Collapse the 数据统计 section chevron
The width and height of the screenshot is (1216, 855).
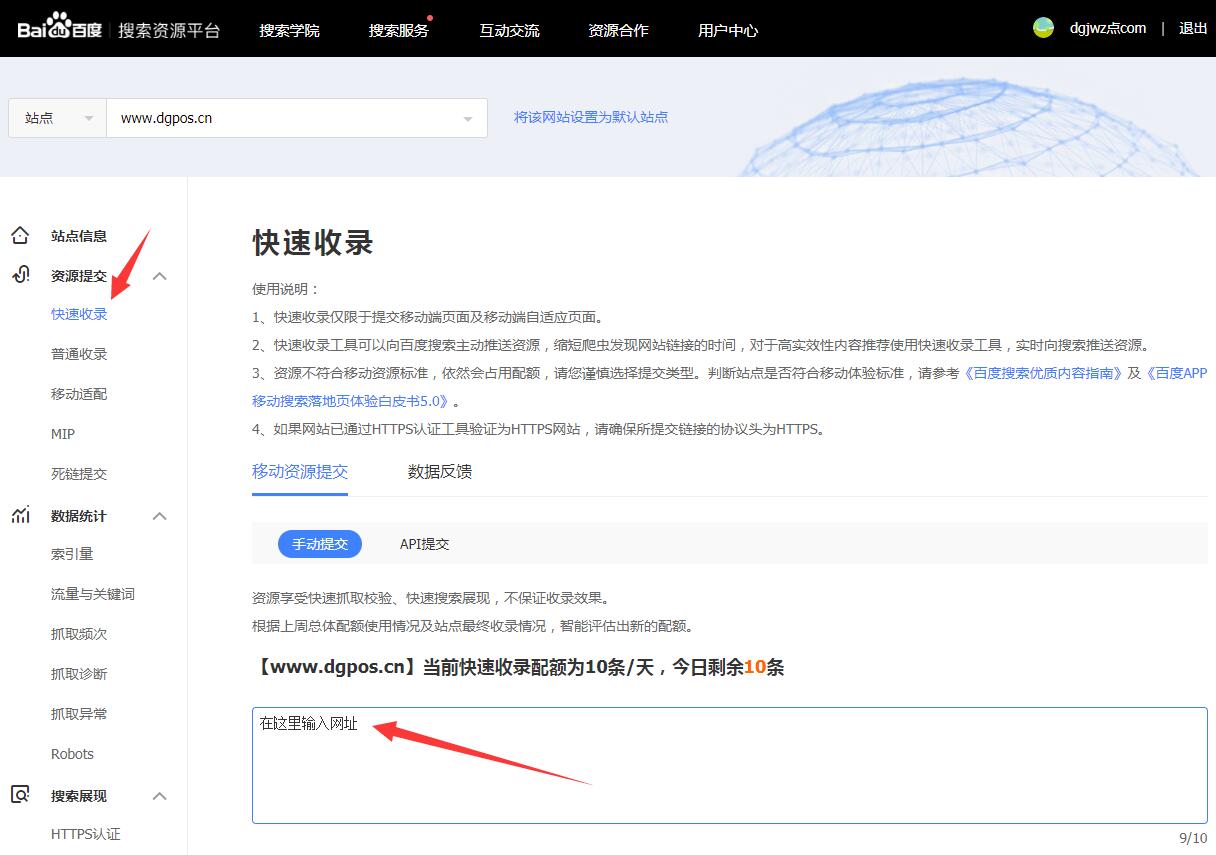click(x=159, y=516)
